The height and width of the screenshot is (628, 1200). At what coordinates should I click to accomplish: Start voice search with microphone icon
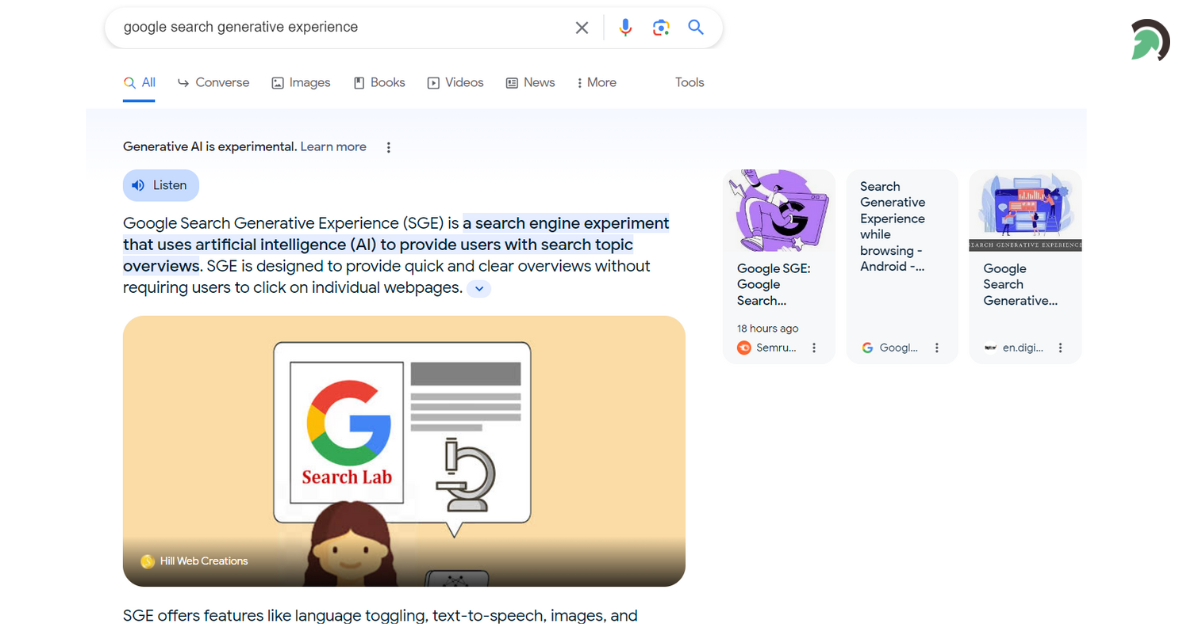(x=626, y=28)
